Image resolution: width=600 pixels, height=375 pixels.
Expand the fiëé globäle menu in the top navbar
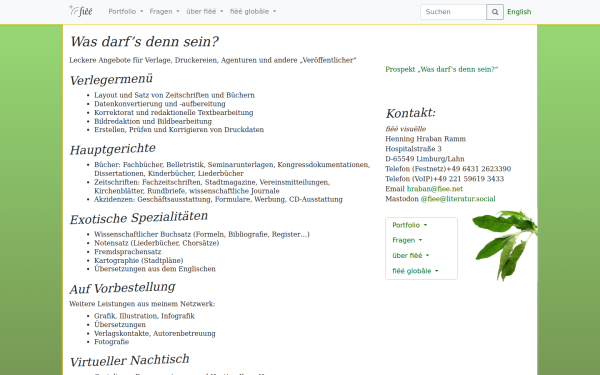tap(253, 11)
